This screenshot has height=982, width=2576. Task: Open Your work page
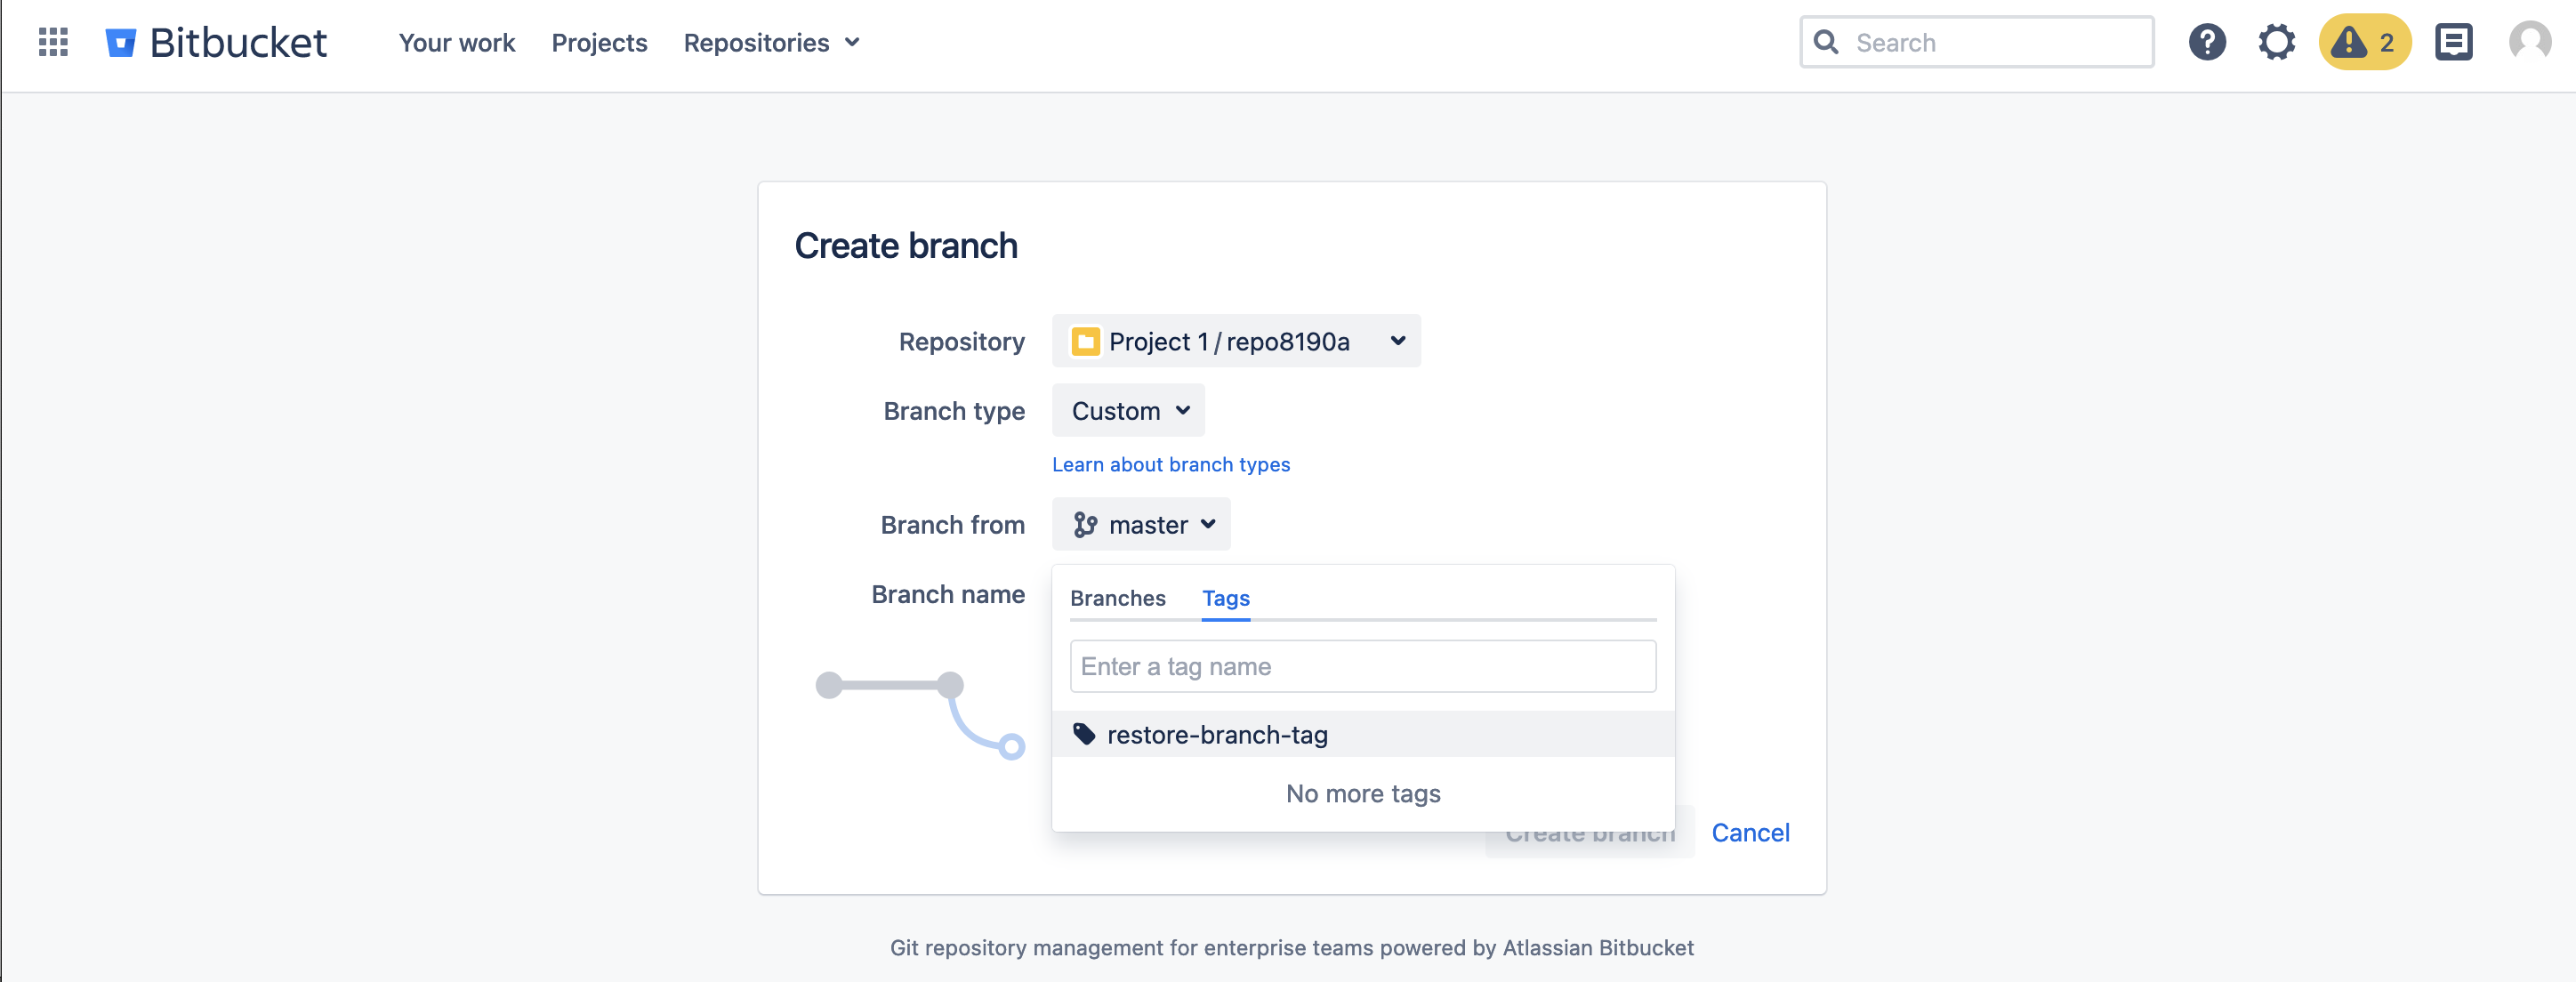point(457,43)
